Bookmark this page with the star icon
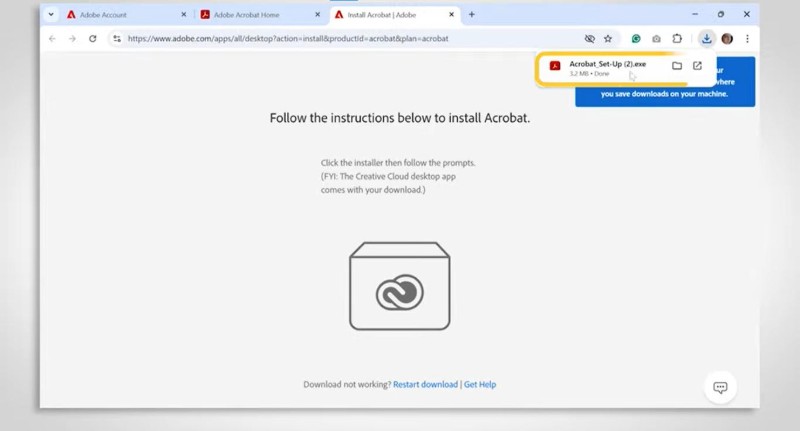Image resolution: width=800 pixels, height=431 pixels. 608,39
